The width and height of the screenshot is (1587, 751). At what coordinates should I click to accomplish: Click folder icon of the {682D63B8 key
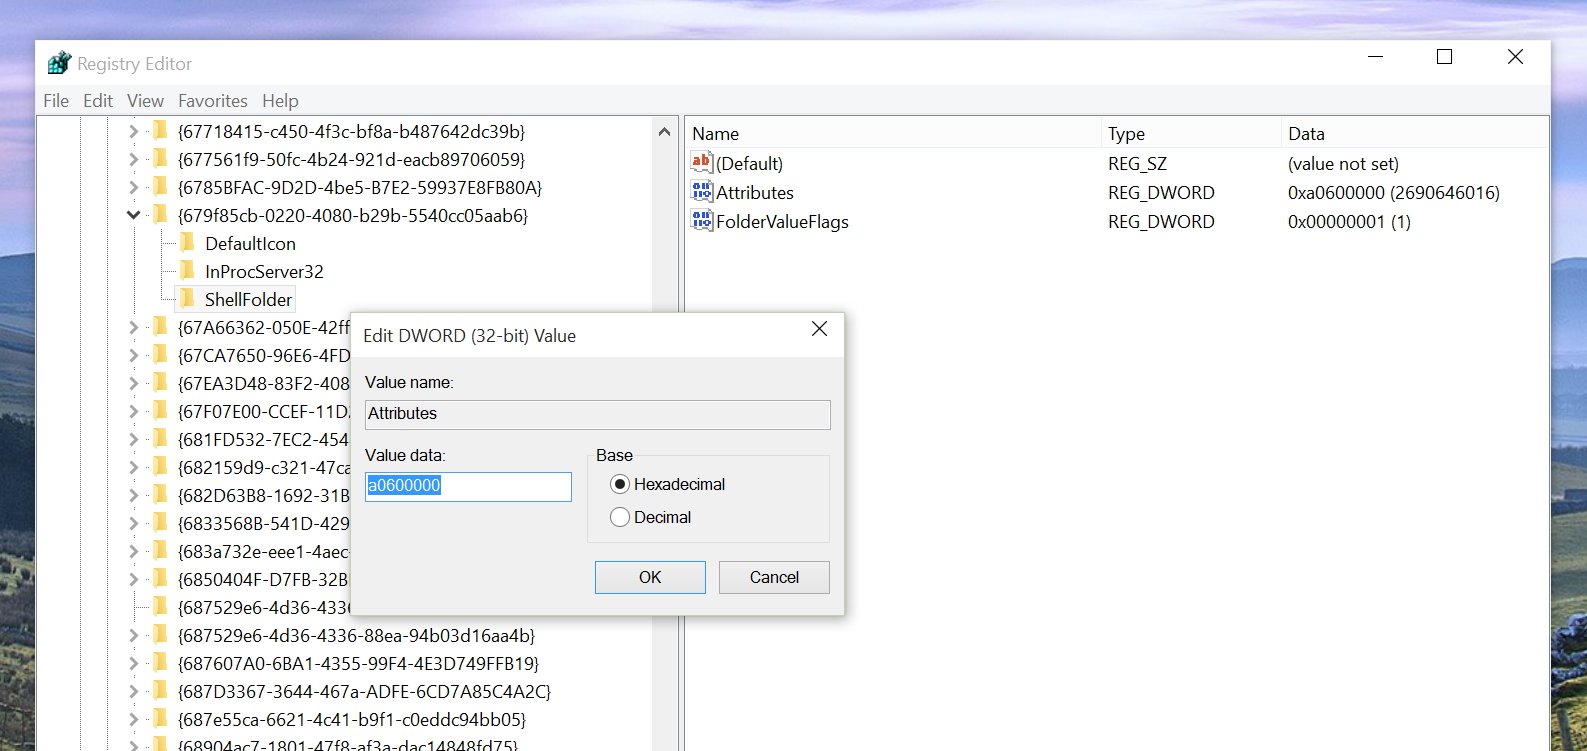coord(159,495)
